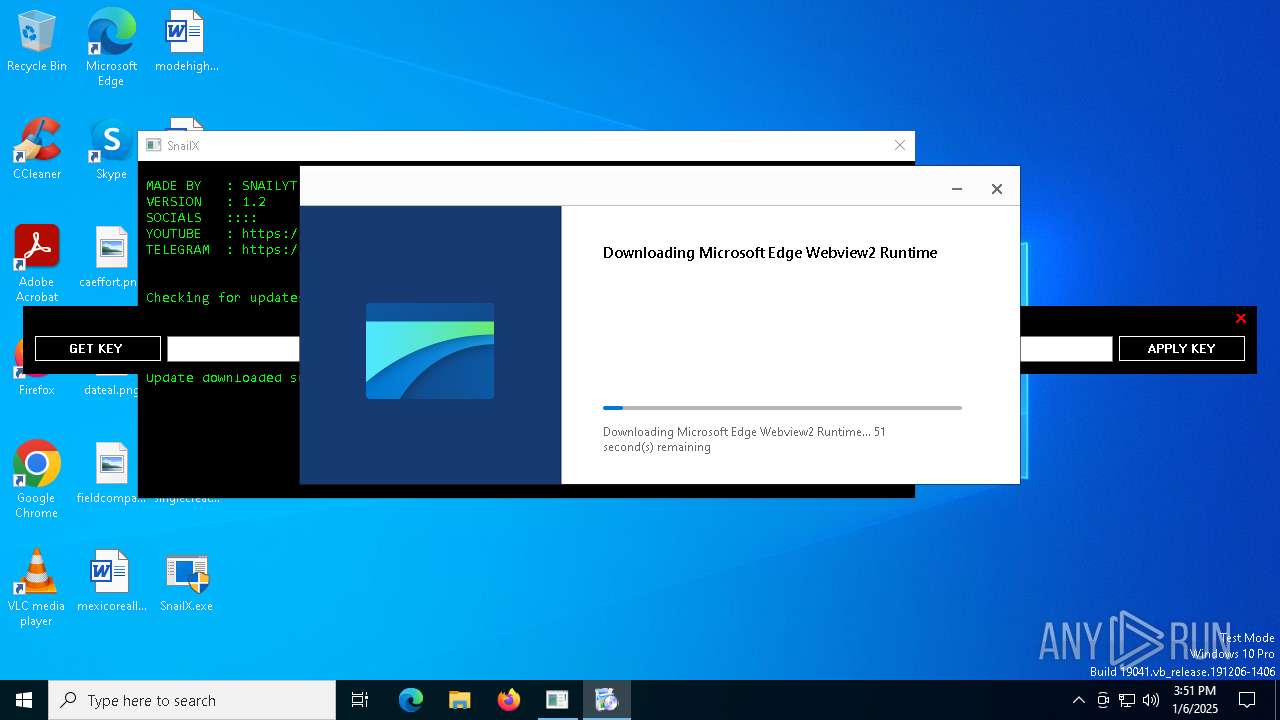Screen dimensions: 1280x720
Task: Open the CCleaner desktop shortcut
Action: pos(37,149)
